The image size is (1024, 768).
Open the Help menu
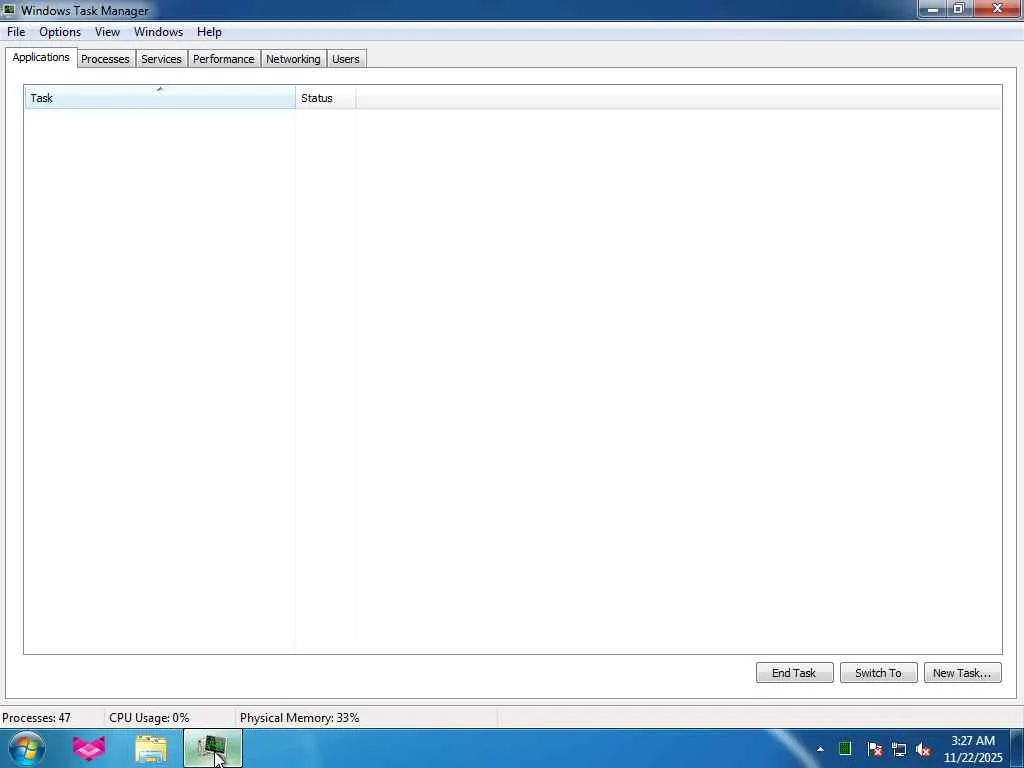coord(209,32)
